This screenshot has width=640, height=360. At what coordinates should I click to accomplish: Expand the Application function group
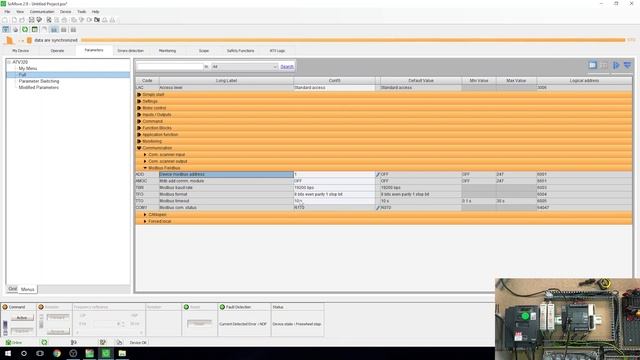[x=139, y=135]
